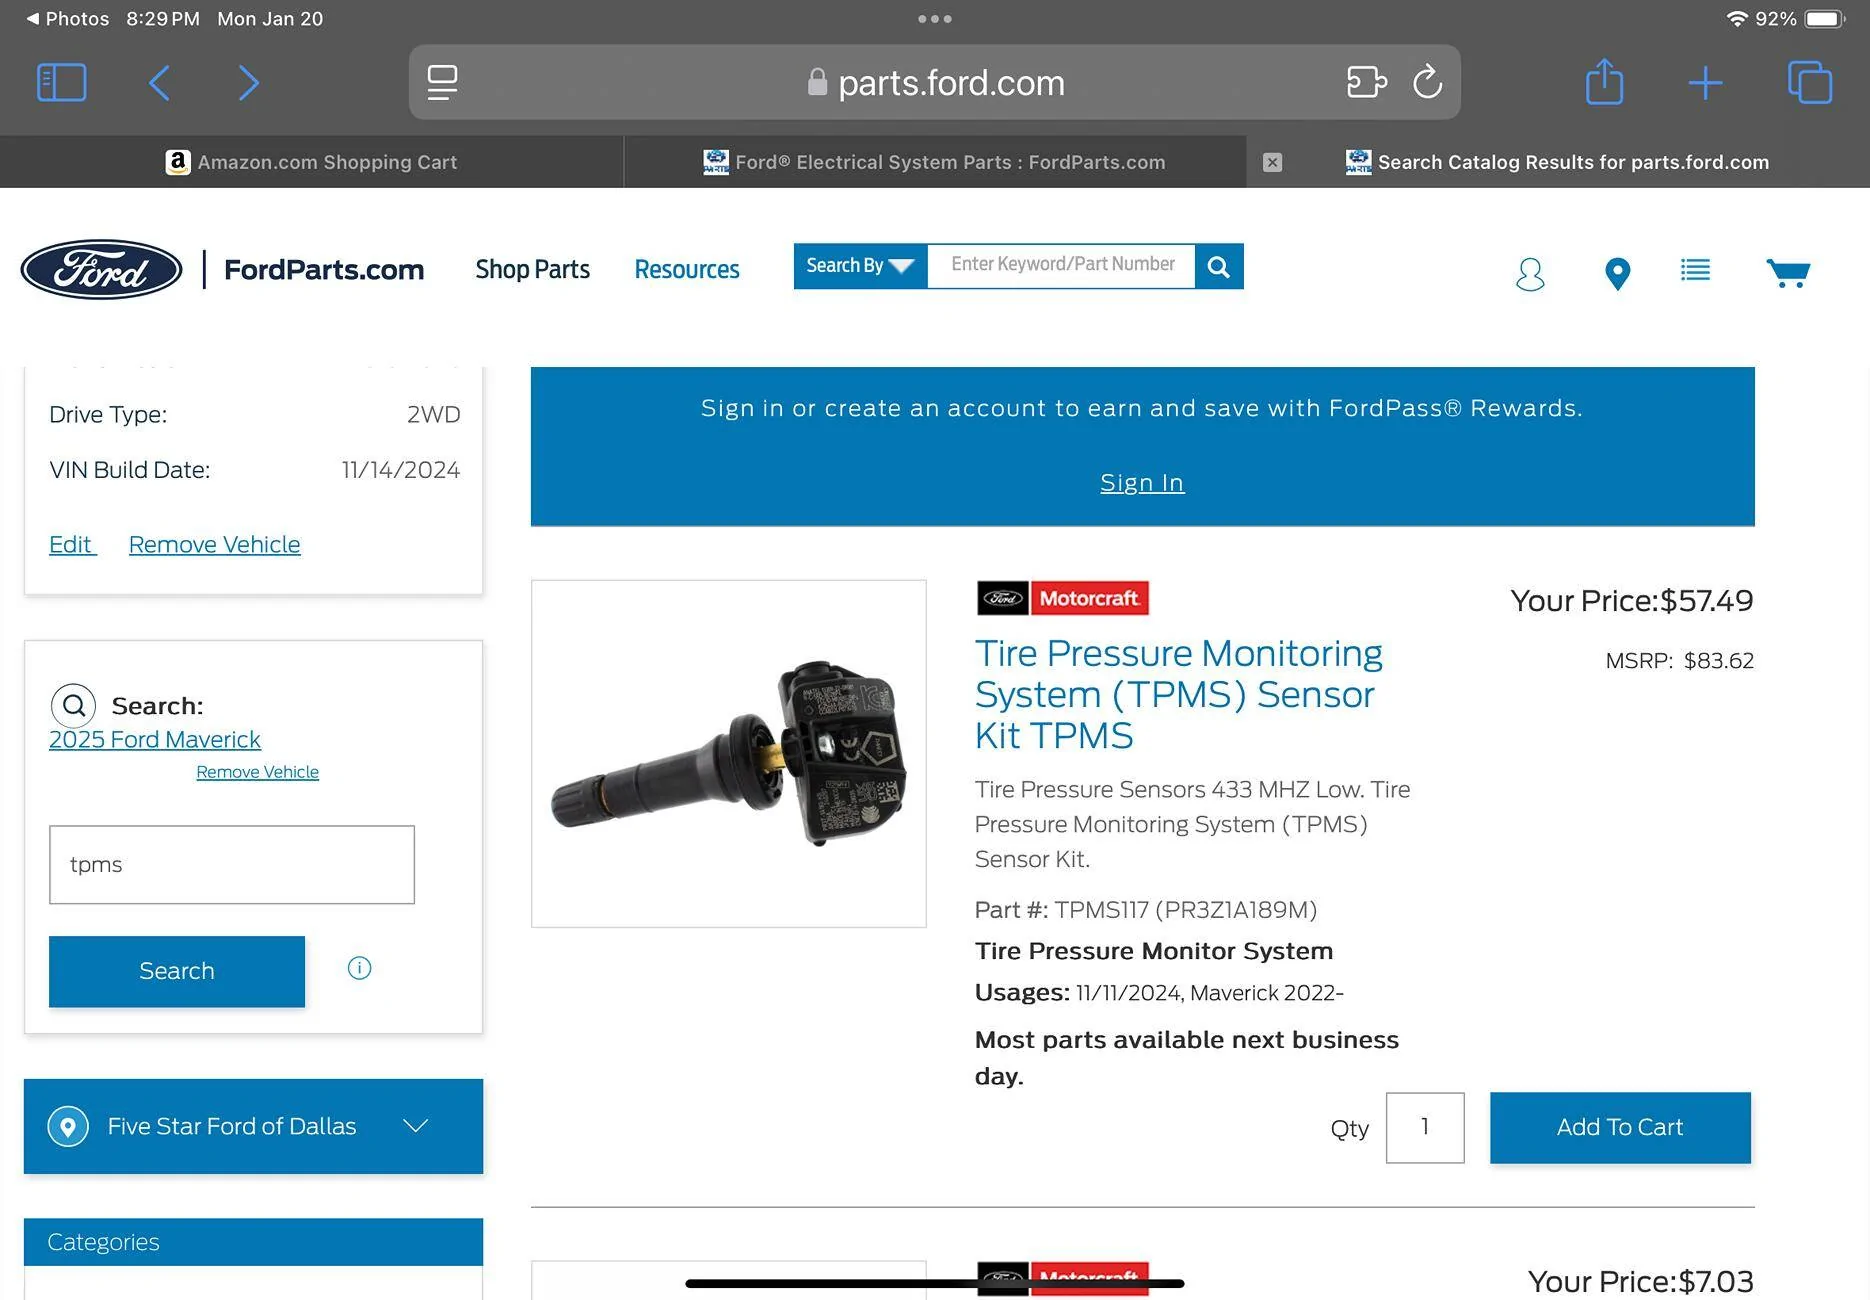Click the blue Search button
Viewport: 1870px width, 1300px height.
click(177, 971)
